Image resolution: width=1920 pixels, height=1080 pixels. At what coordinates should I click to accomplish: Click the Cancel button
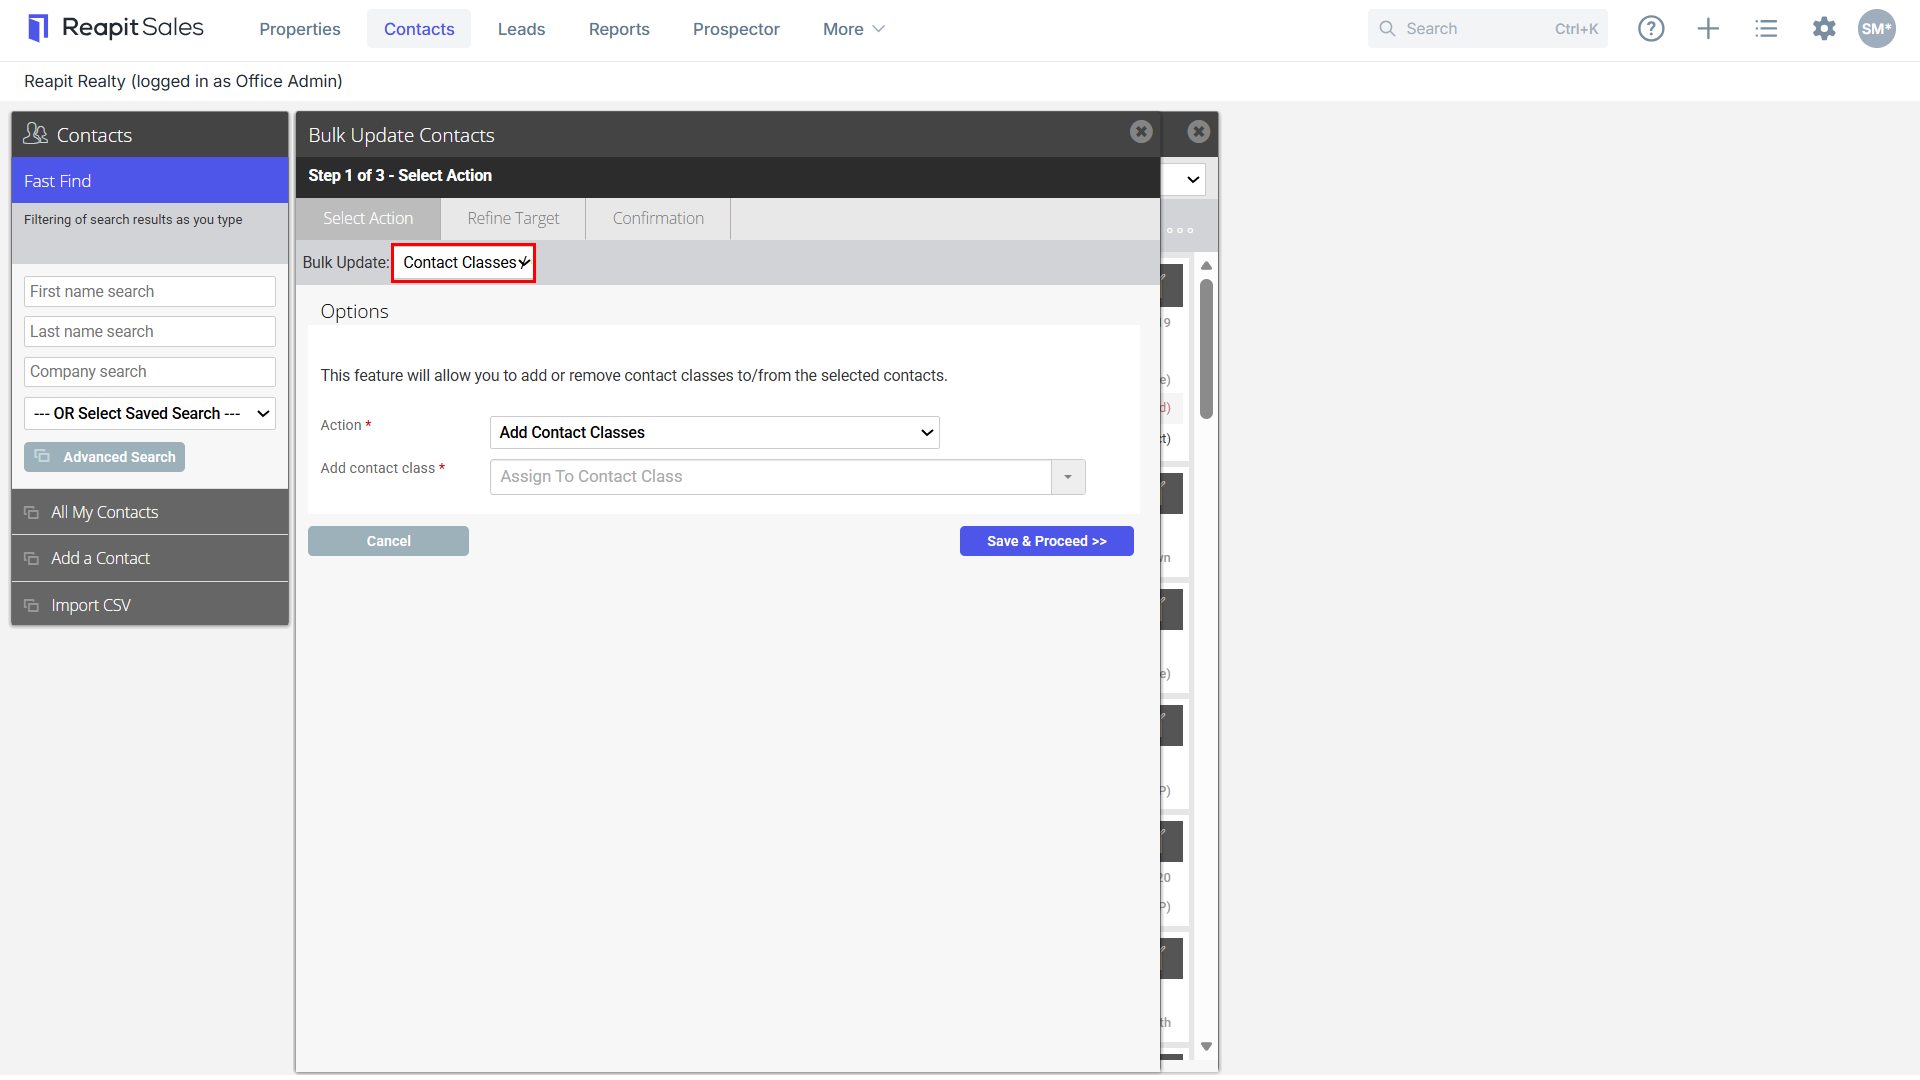pos(388,541)
